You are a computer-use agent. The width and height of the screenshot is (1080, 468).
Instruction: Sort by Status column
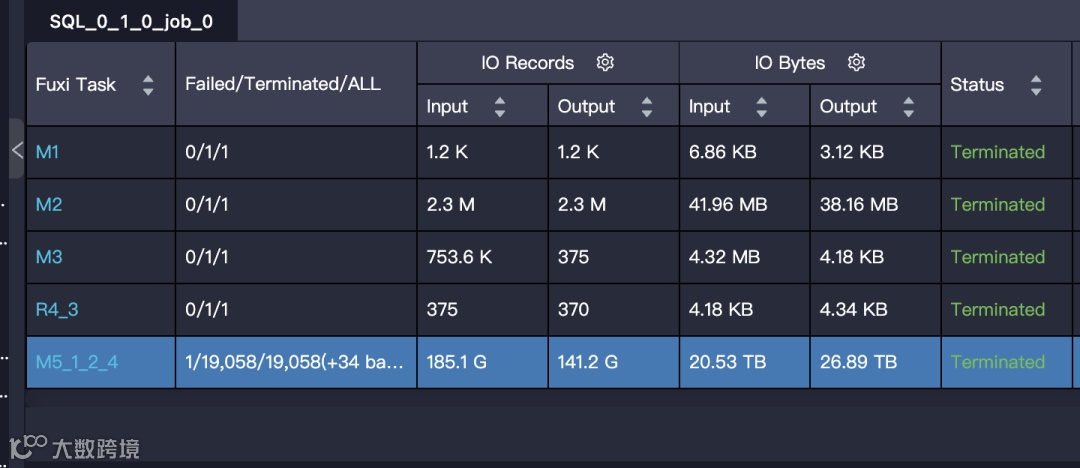(x=1035, y=85)
